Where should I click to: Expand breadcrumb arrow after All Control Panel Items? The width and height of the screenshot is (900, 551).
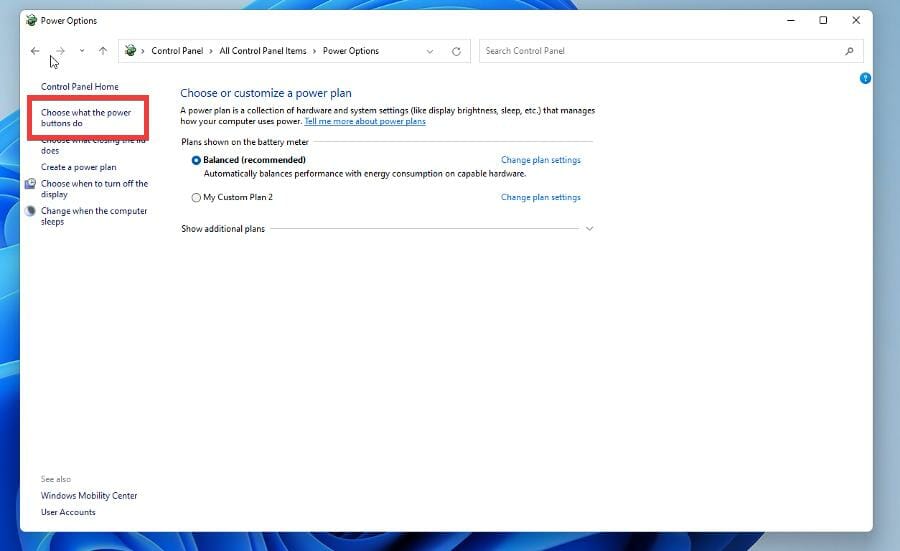pos(315,51)
